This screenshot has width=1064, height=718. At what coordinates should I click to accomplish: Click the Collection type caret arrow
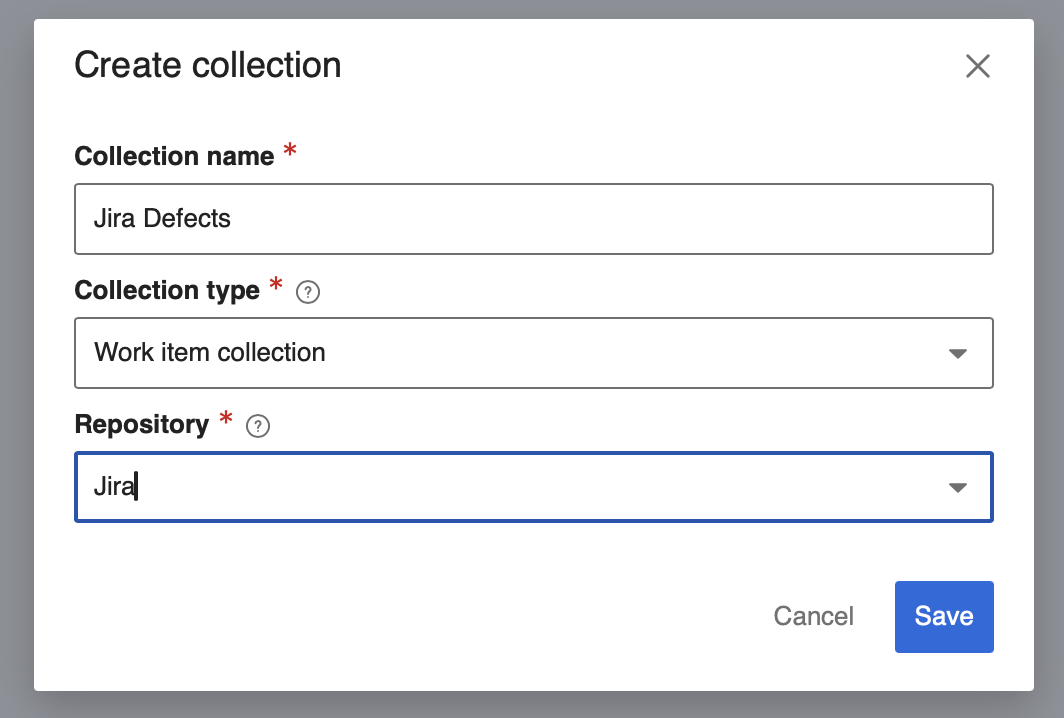pyautogui.click(x=958, y=353)
